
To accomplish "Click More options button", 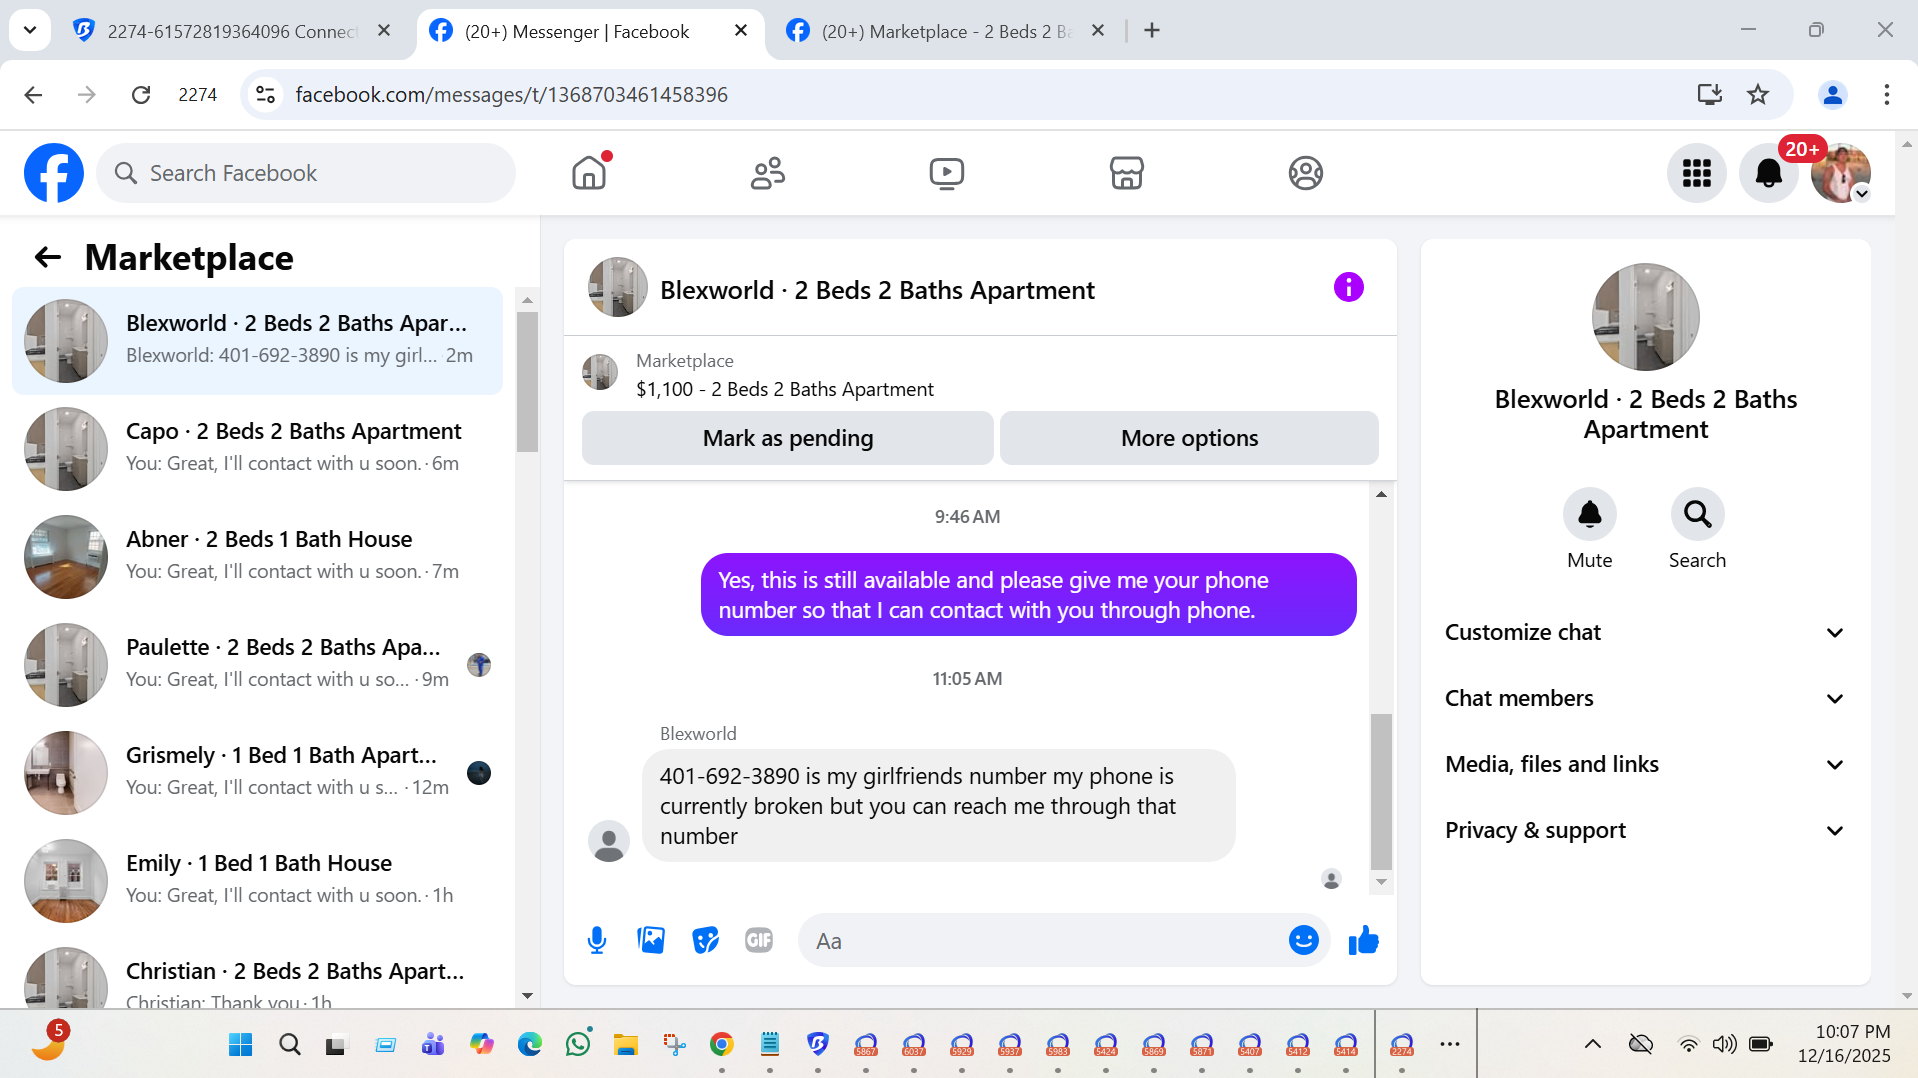I will (1190, 438).
